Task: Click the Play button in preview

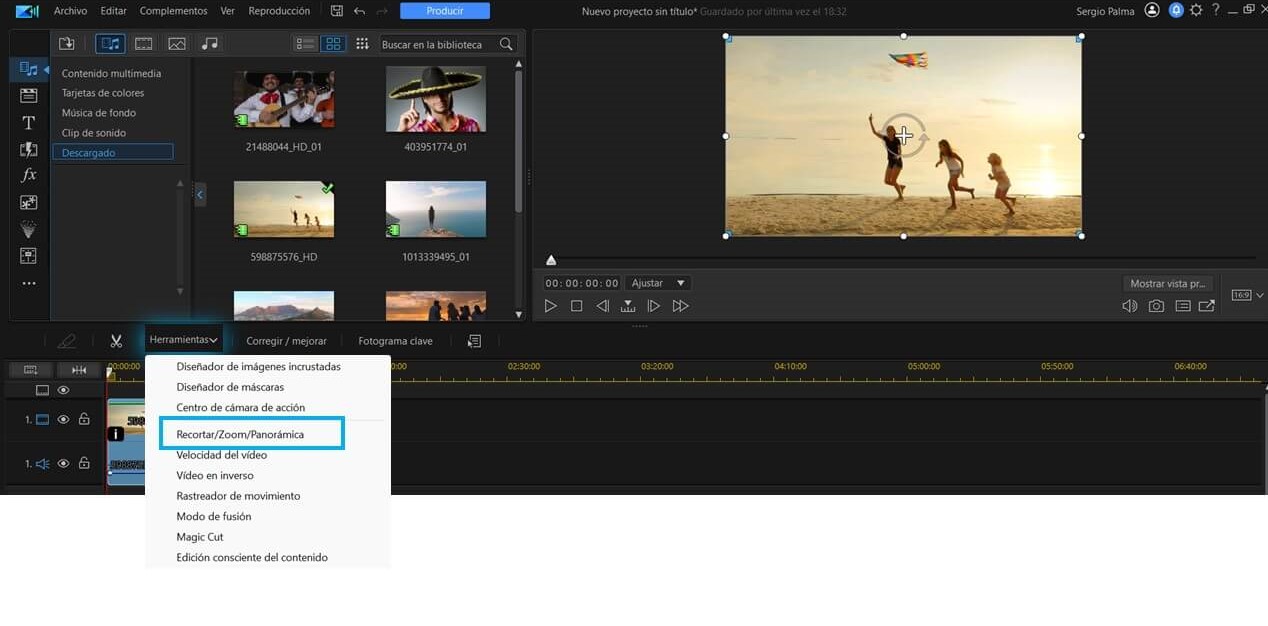Action: (x=550, y=306)
